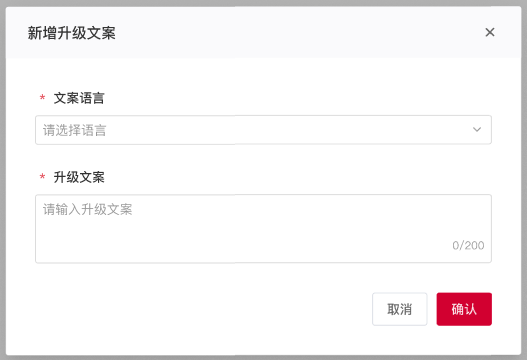Click the 新增升级文案 dialog title

72,33
